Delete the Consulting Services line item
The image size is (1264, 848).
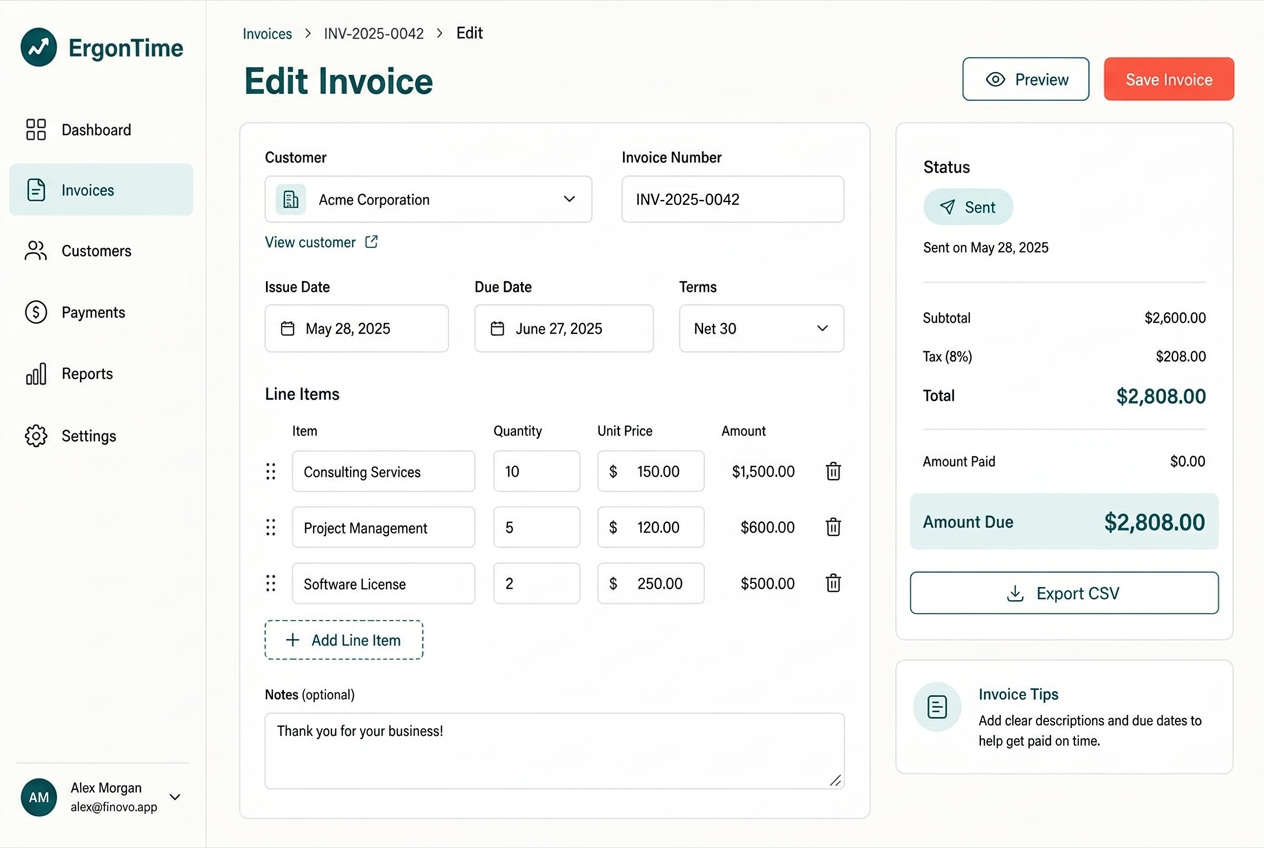click(833, 471)
